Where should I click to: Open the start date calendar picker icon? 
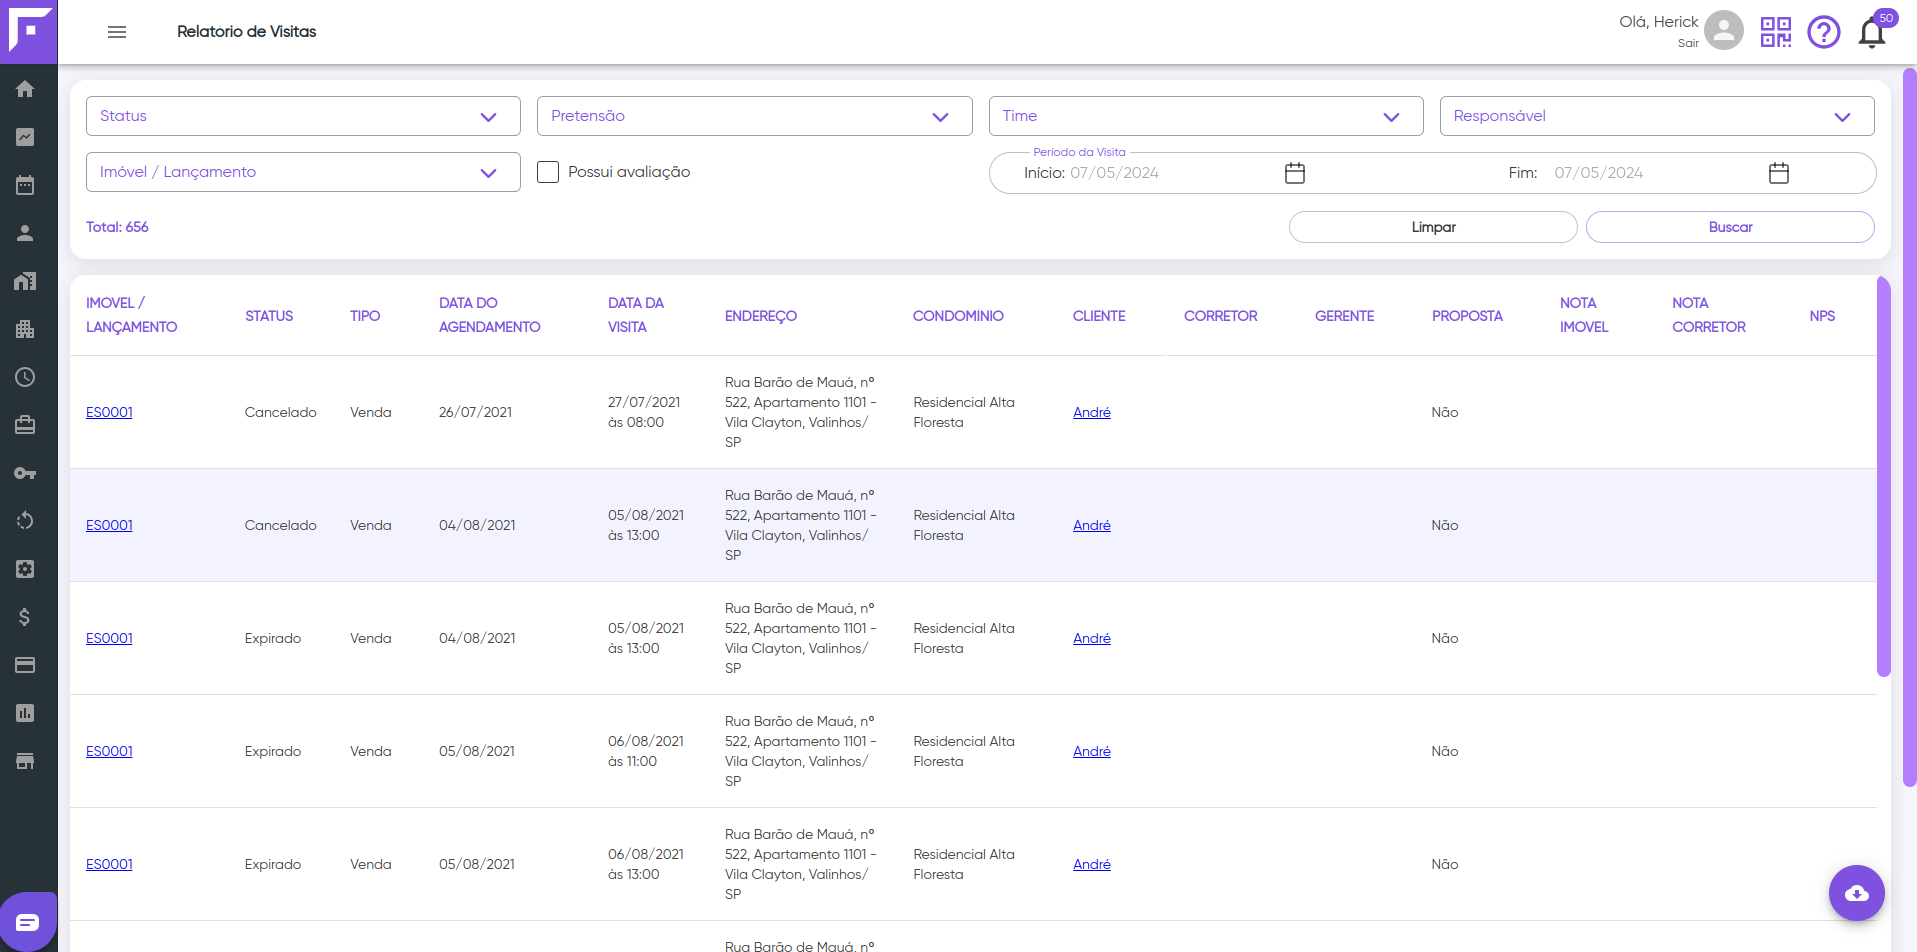click(x=1295, y=173)
